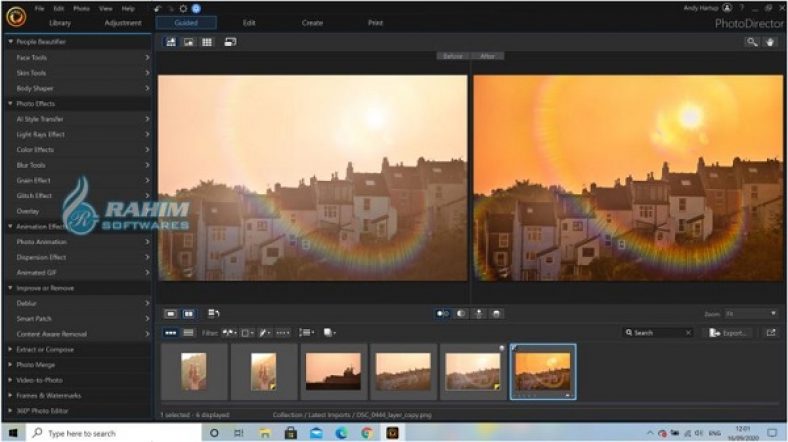This screenshot has height=442, width=788.
Task: Toggle the single photo viewer mode
Action: 171,313
